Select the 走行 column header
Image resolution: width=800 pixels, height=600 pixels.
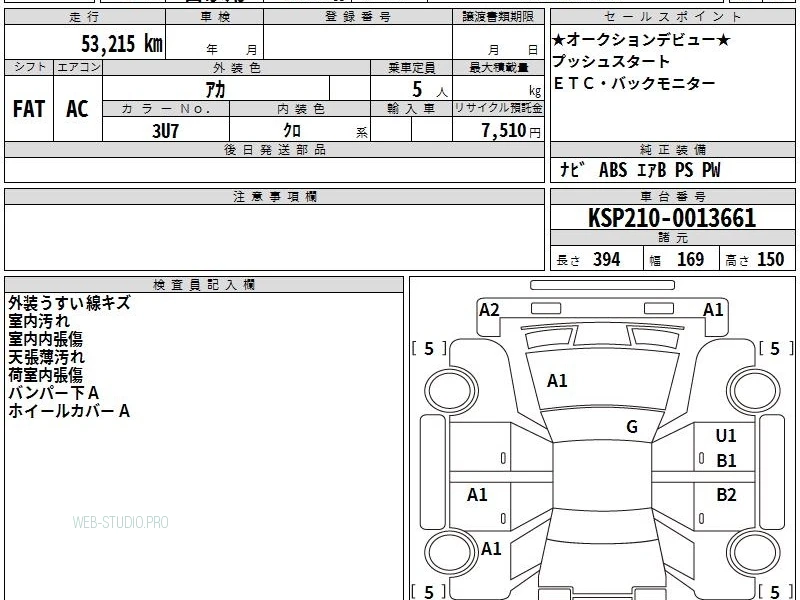tap(85, 16)
